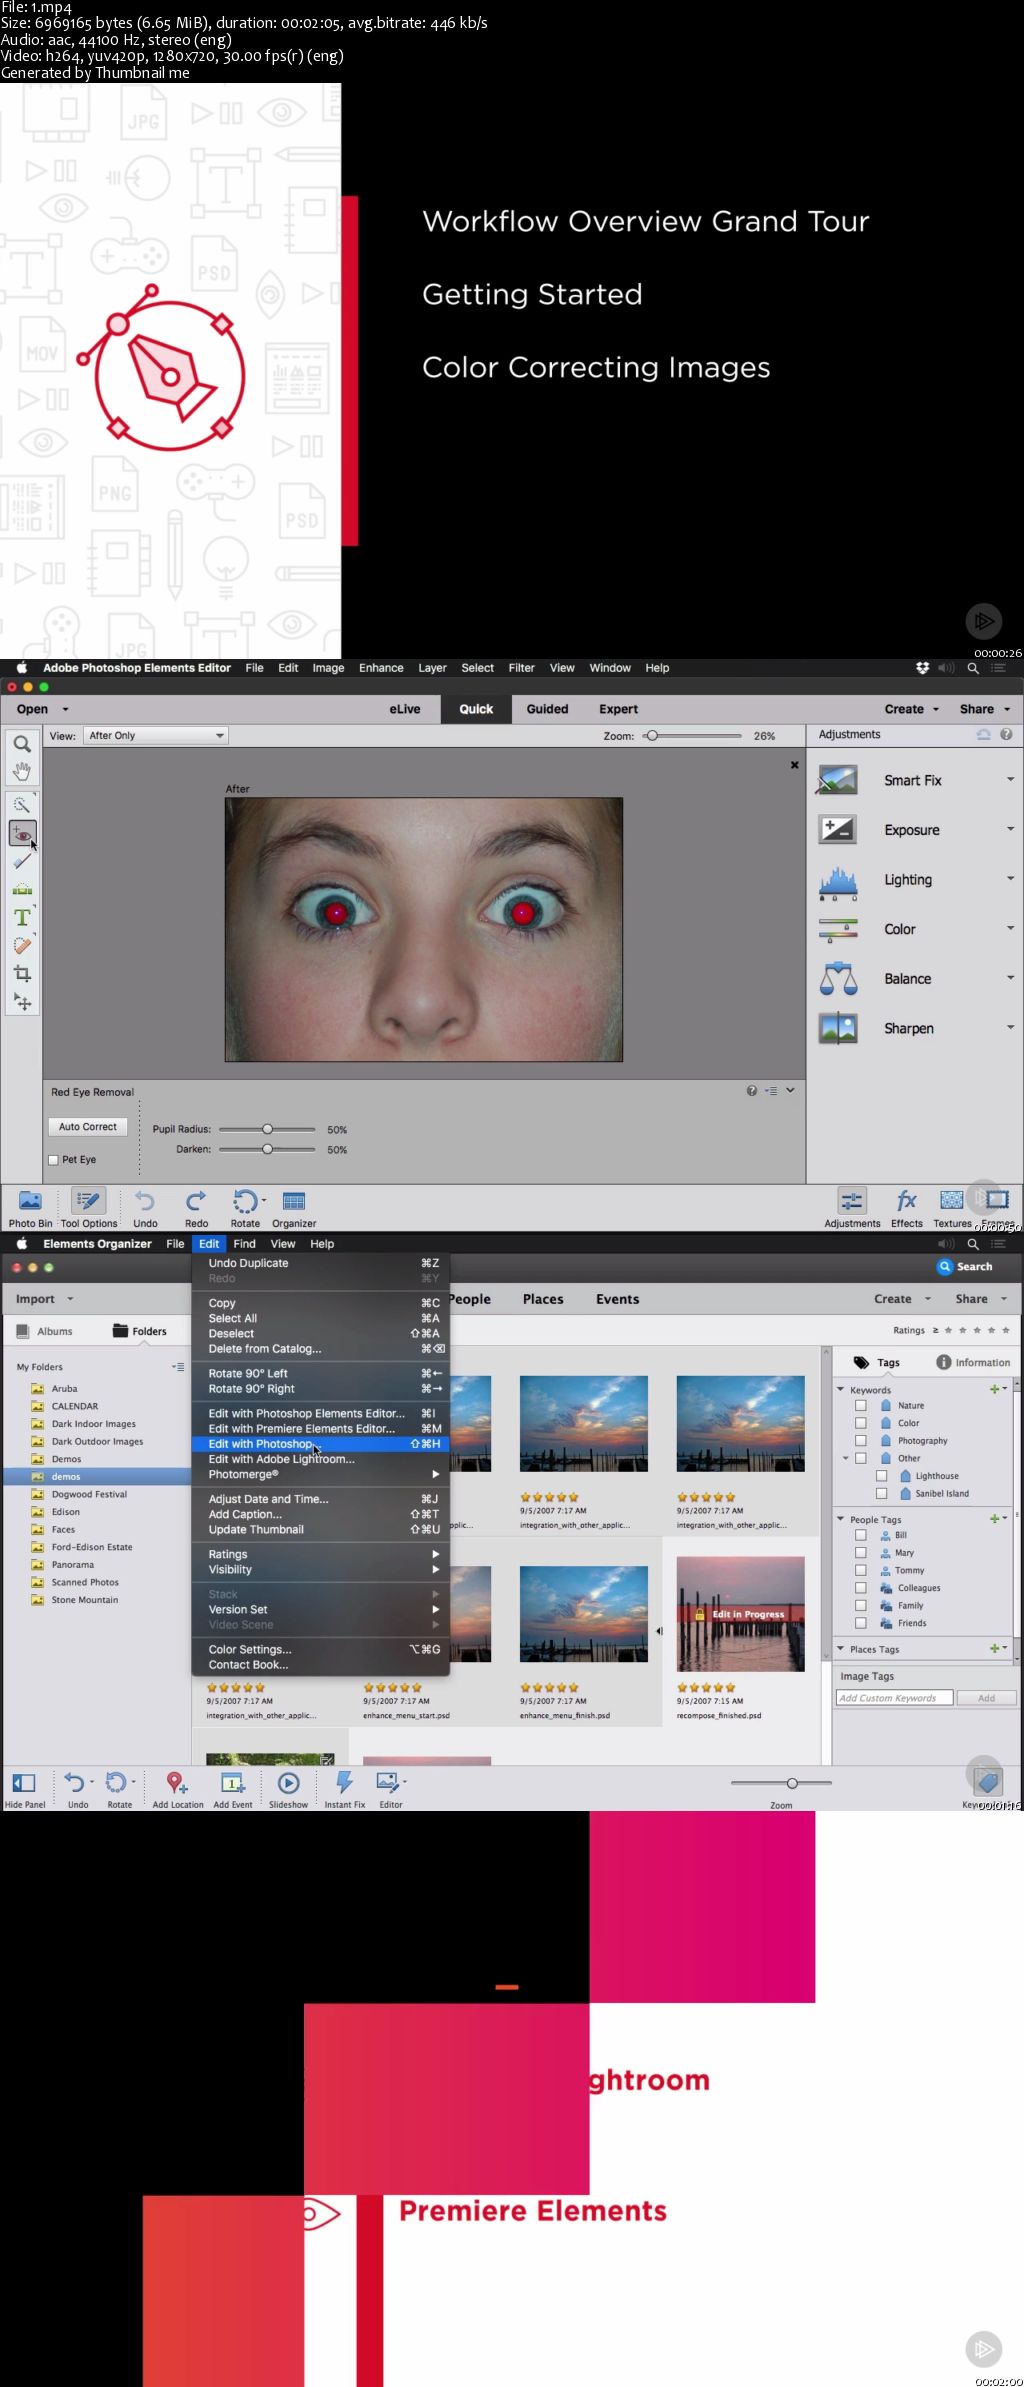Adjust the Darken slider
This screenshot has height=2387, width=1024.
tap(267, 1149)
